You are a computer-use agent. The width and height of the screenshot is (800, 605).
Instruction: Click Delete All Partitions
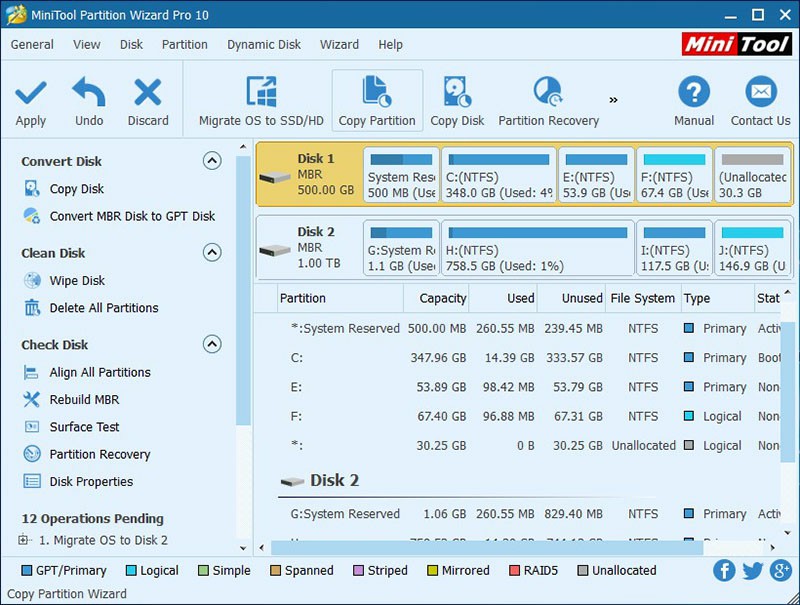click(x=104, y=308)
